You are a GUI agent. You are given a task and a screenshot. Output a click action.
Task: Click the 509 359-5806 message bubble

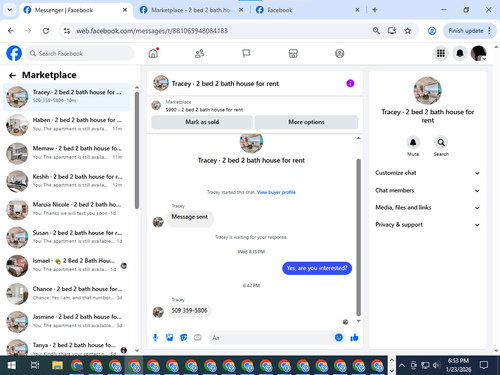[x=189, y=311]
